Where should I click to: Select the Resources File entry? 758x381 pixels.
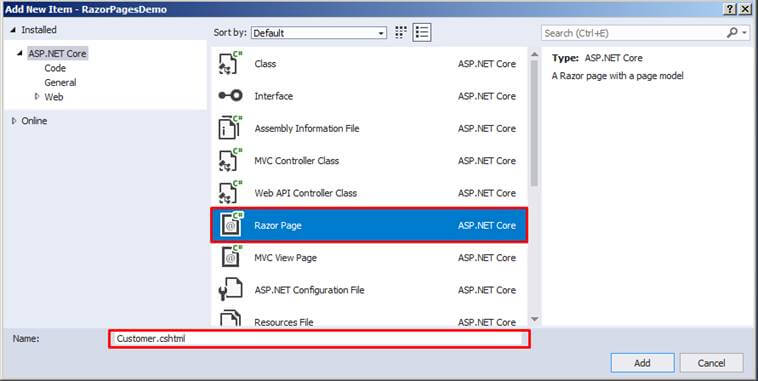(284, 322)
